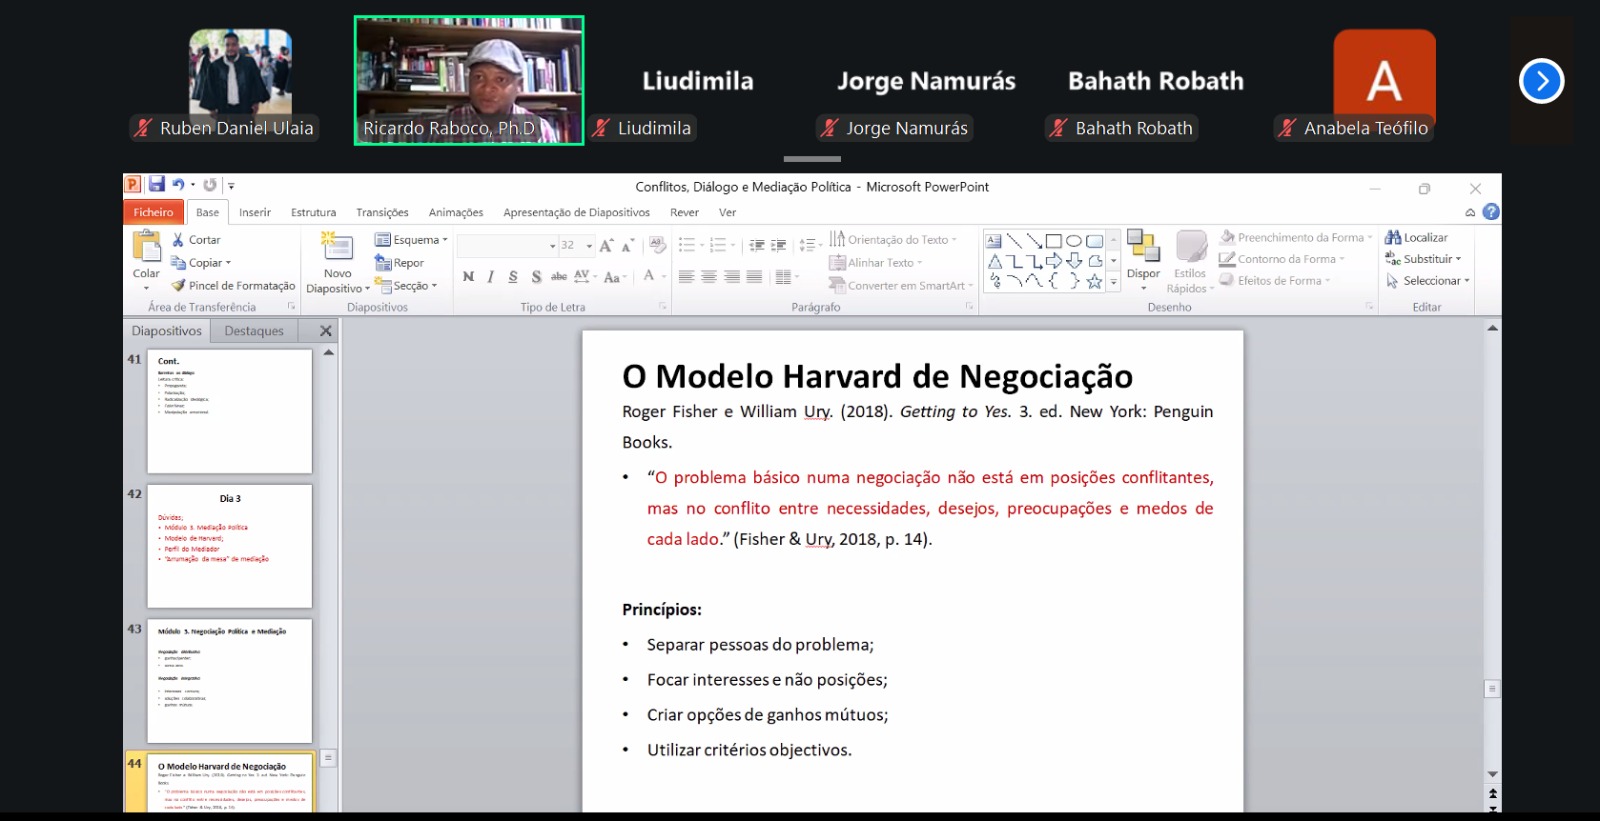Click the previous slide double-arrow button
1600x821 pixels.
[1492, 793]
